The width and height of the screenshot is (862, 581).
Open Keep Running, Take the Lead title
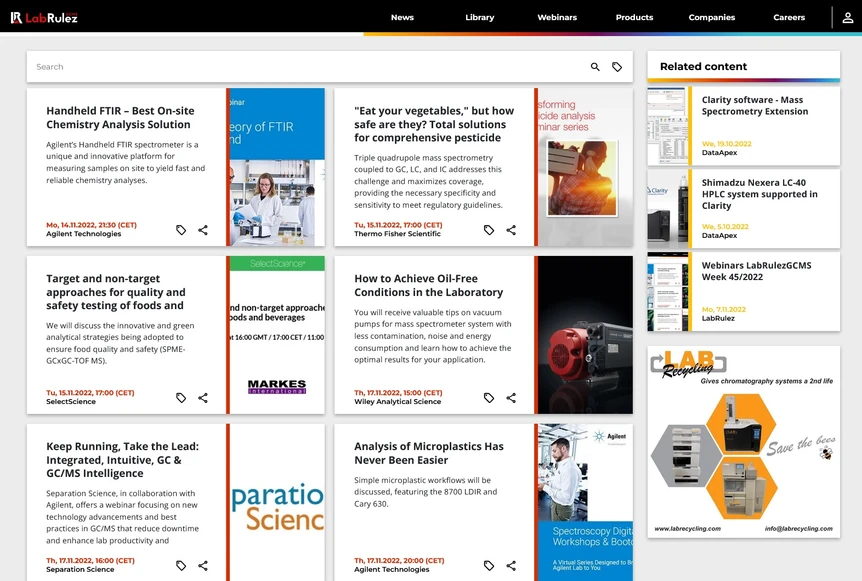point(123,460)
